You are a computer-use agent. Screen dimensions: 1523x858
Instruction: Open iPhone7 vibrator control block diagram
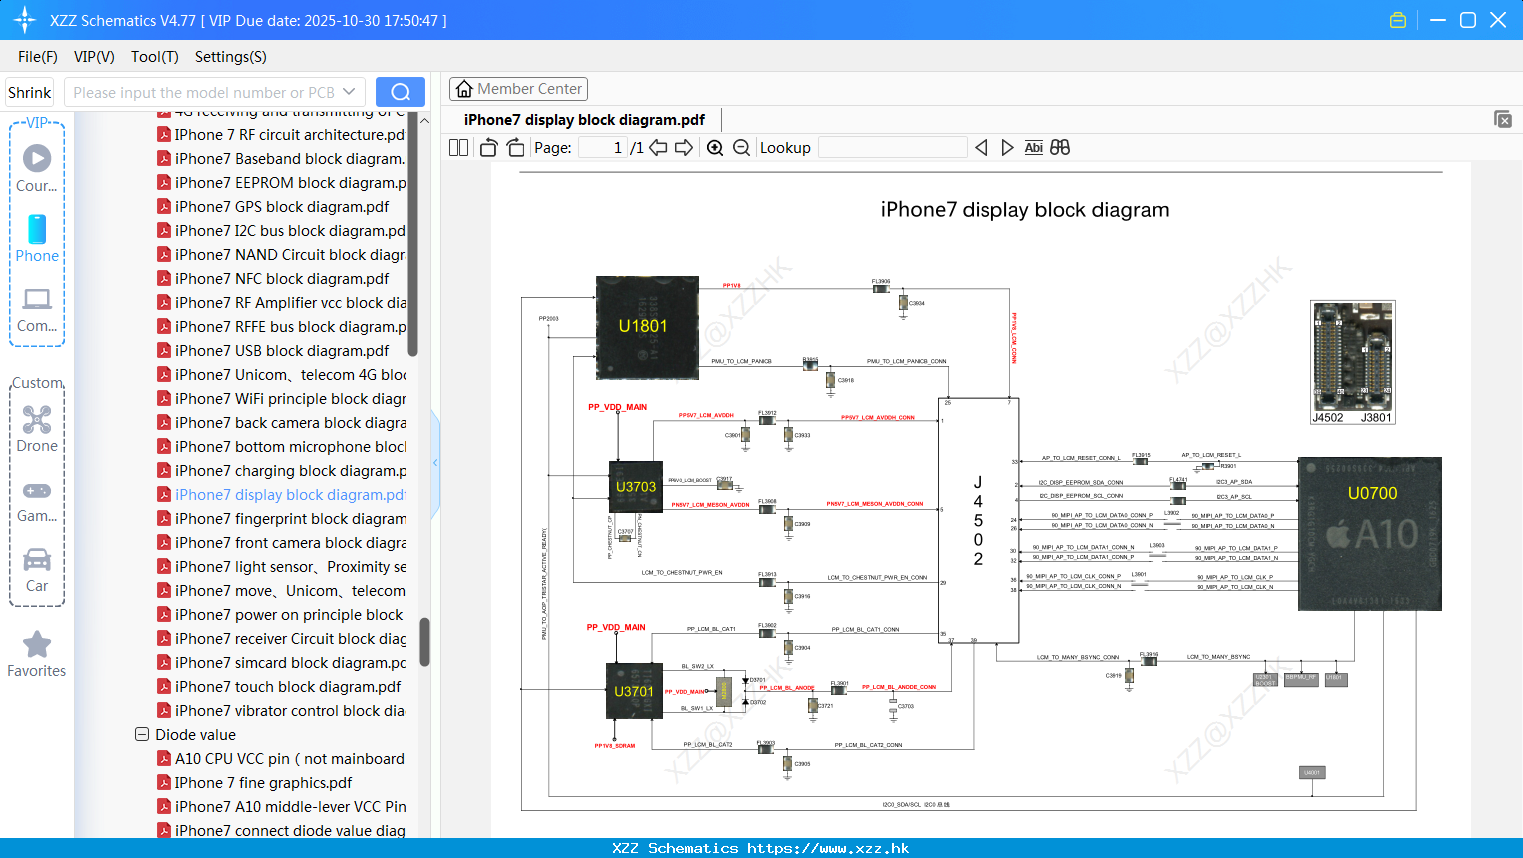click(x=282, y=710)
